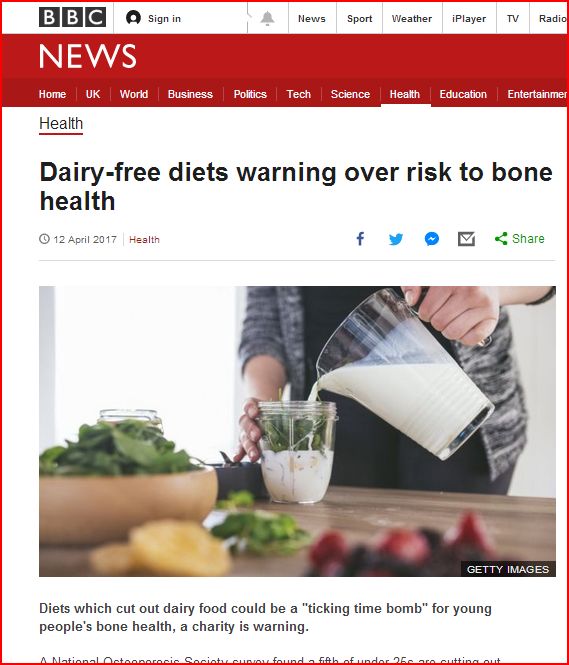Navigate to World news
569x665 pixels.
pos(134,94)
